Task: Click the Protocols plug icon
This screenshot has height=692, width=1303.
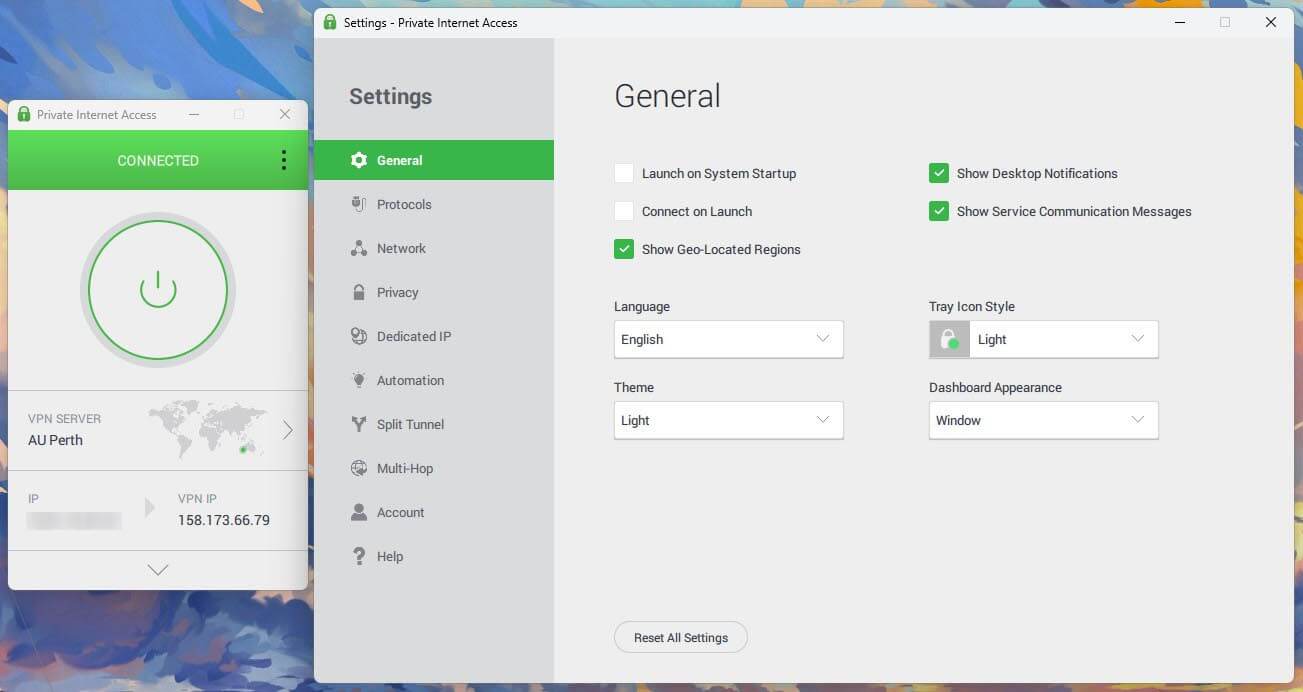Action: [359, 204]
